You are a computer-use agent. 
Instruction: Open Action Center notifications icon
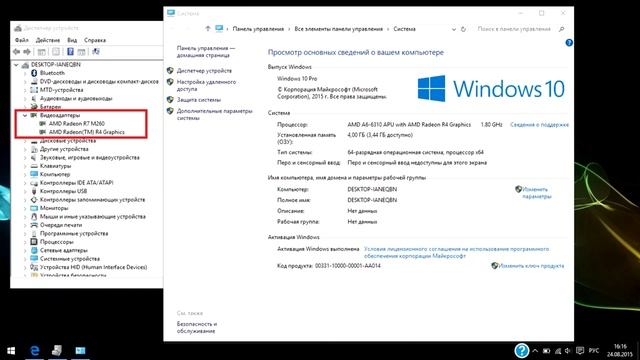(x=580, y=351)
